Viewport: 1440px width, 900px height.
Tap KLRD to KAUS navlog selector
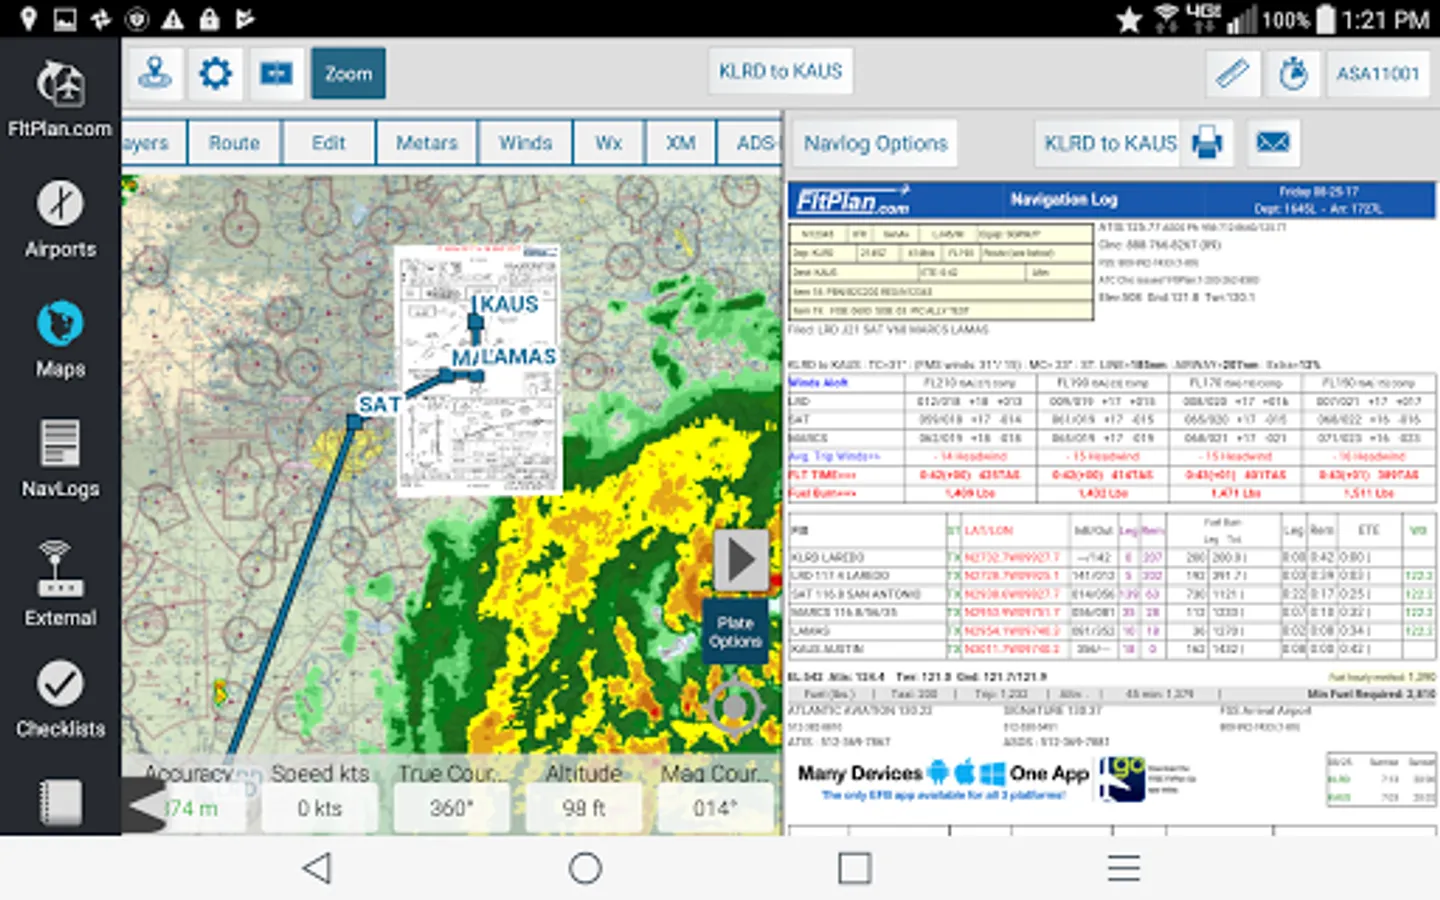click(1109, 143)
